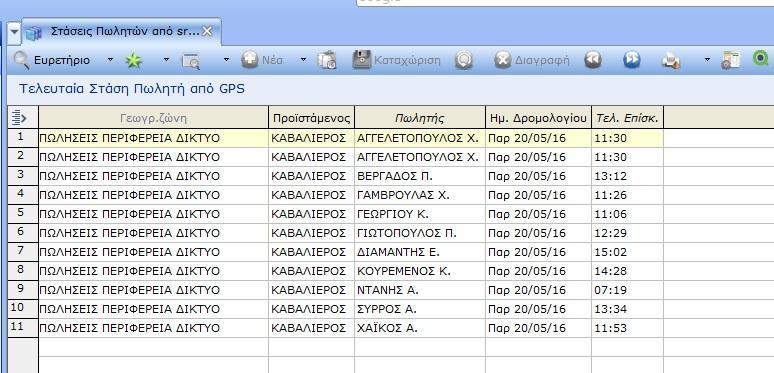Image resolution: width=774 pixels, height=373 pixels.
Task: Click the 13:12 last visit time cell
Action: point(627,176)
